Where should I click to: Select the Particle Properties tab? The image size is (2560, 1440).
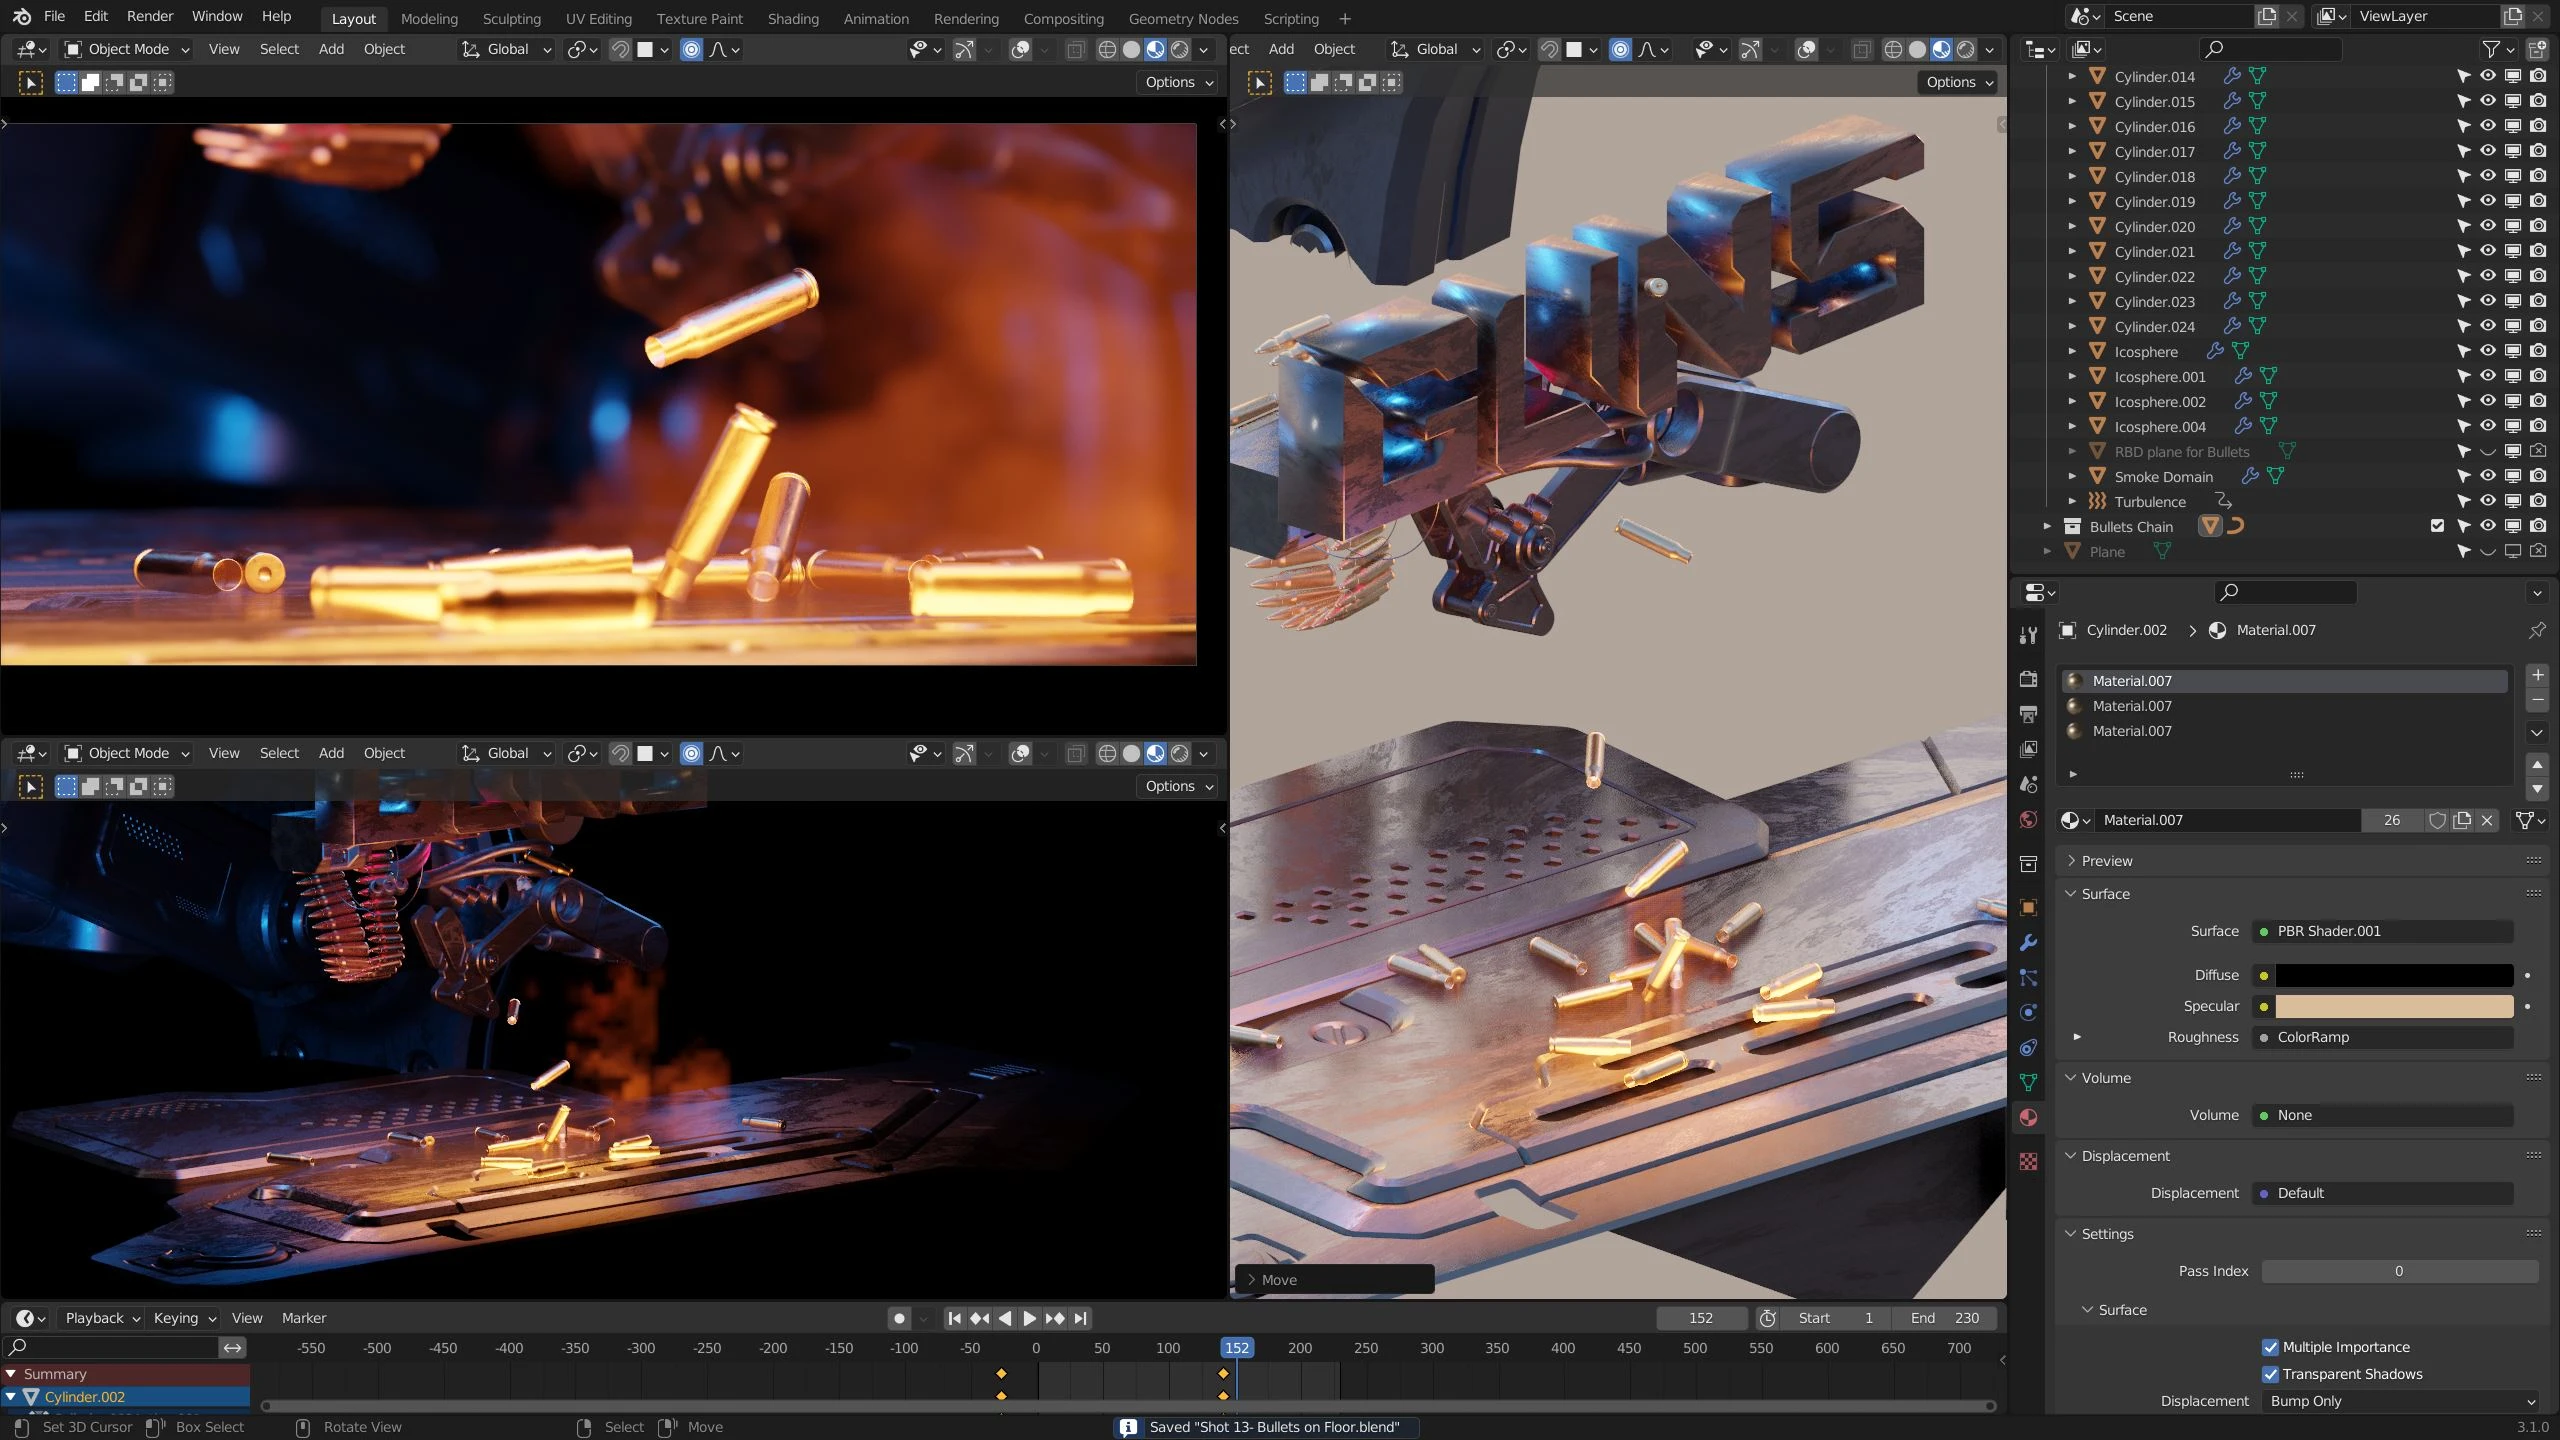tap(2028, 978)
